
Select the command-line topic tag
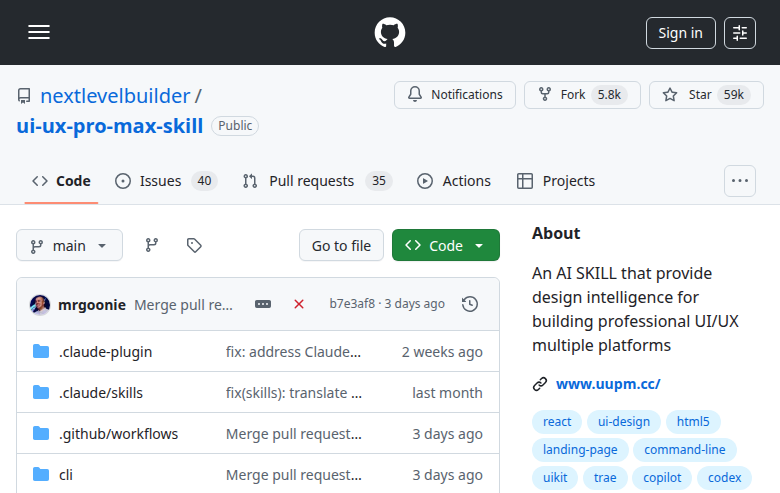pyautogui.click(x=685, y=450)
